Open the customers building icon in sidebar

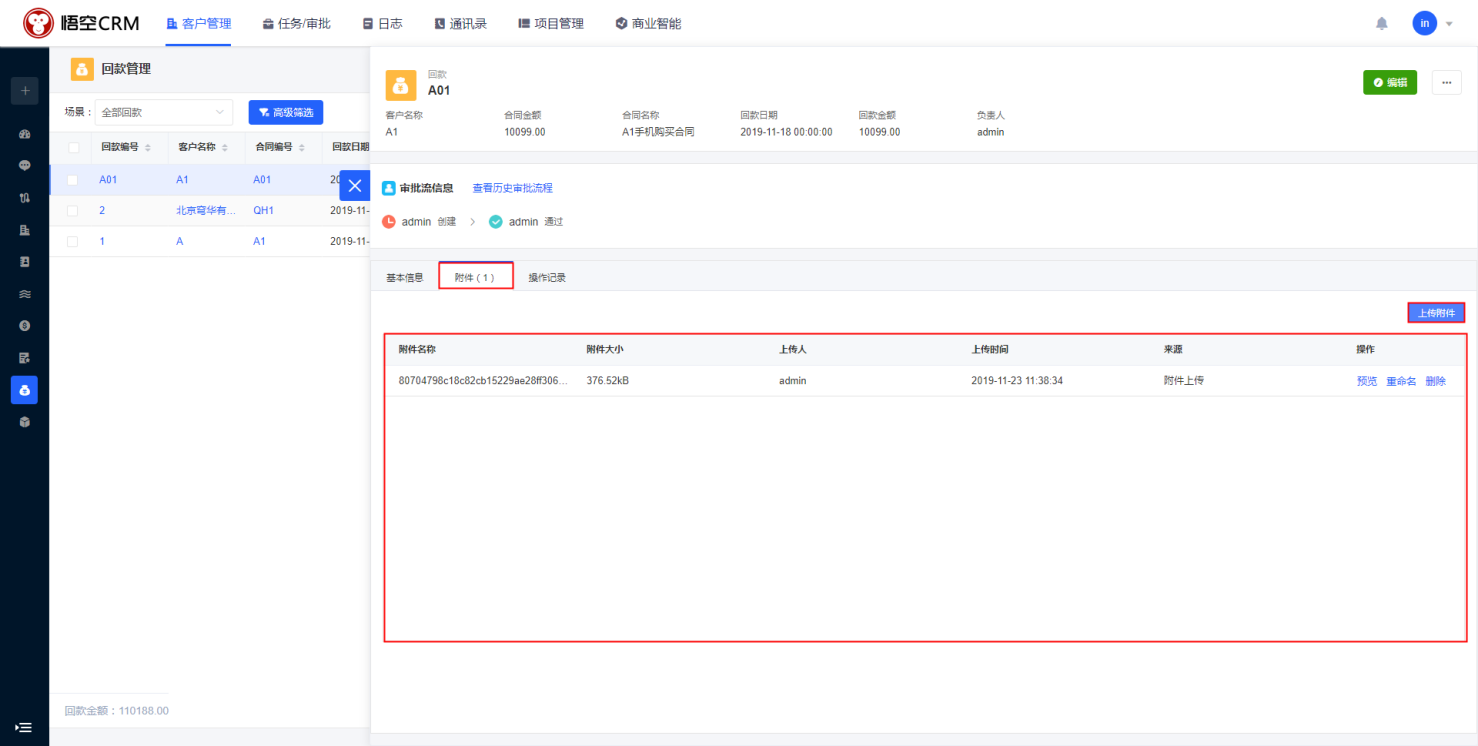click(x=24, y=230)
